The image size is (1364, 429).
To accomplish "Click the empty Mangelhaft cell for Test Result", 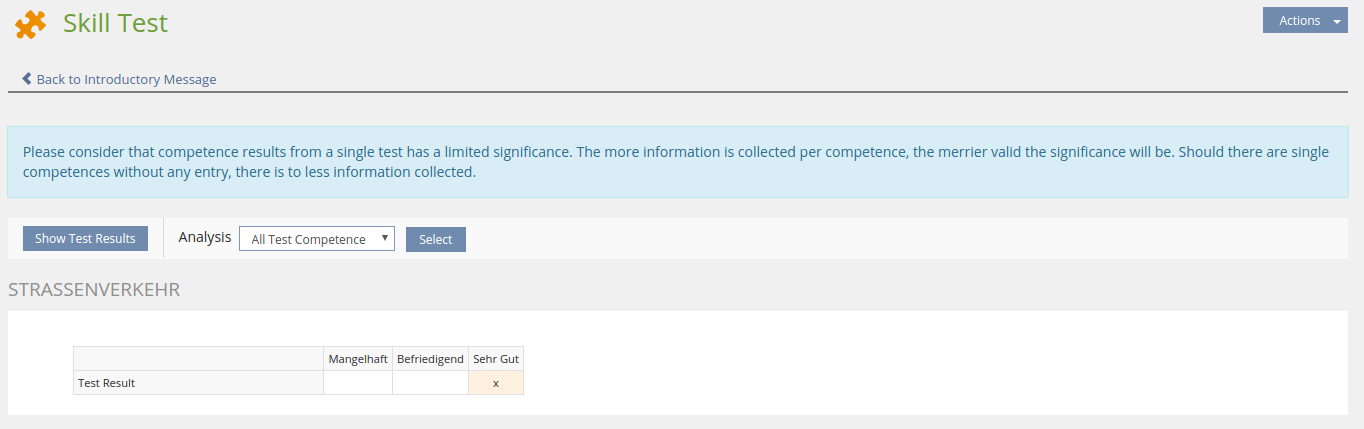I will [358, 383].
